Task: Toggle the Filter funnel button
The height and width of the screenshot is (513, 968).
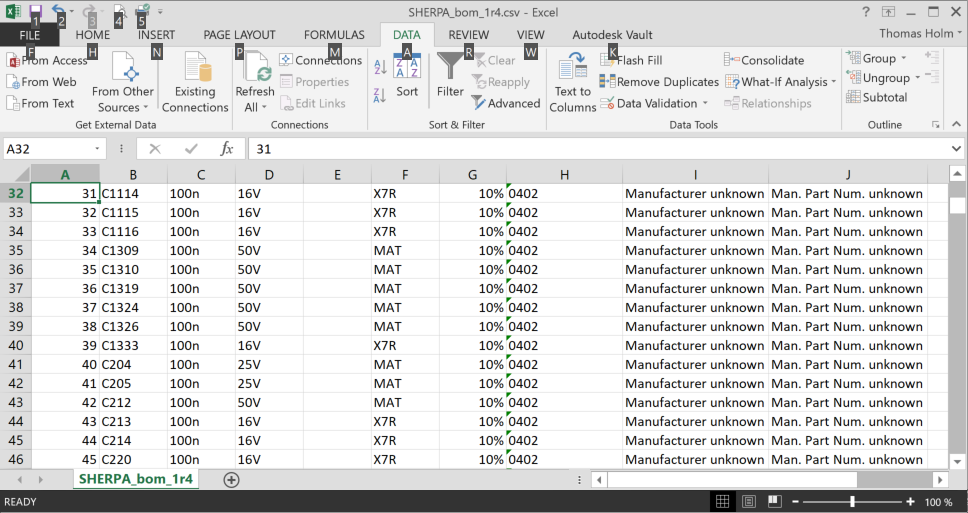Action: pos(450,76)
